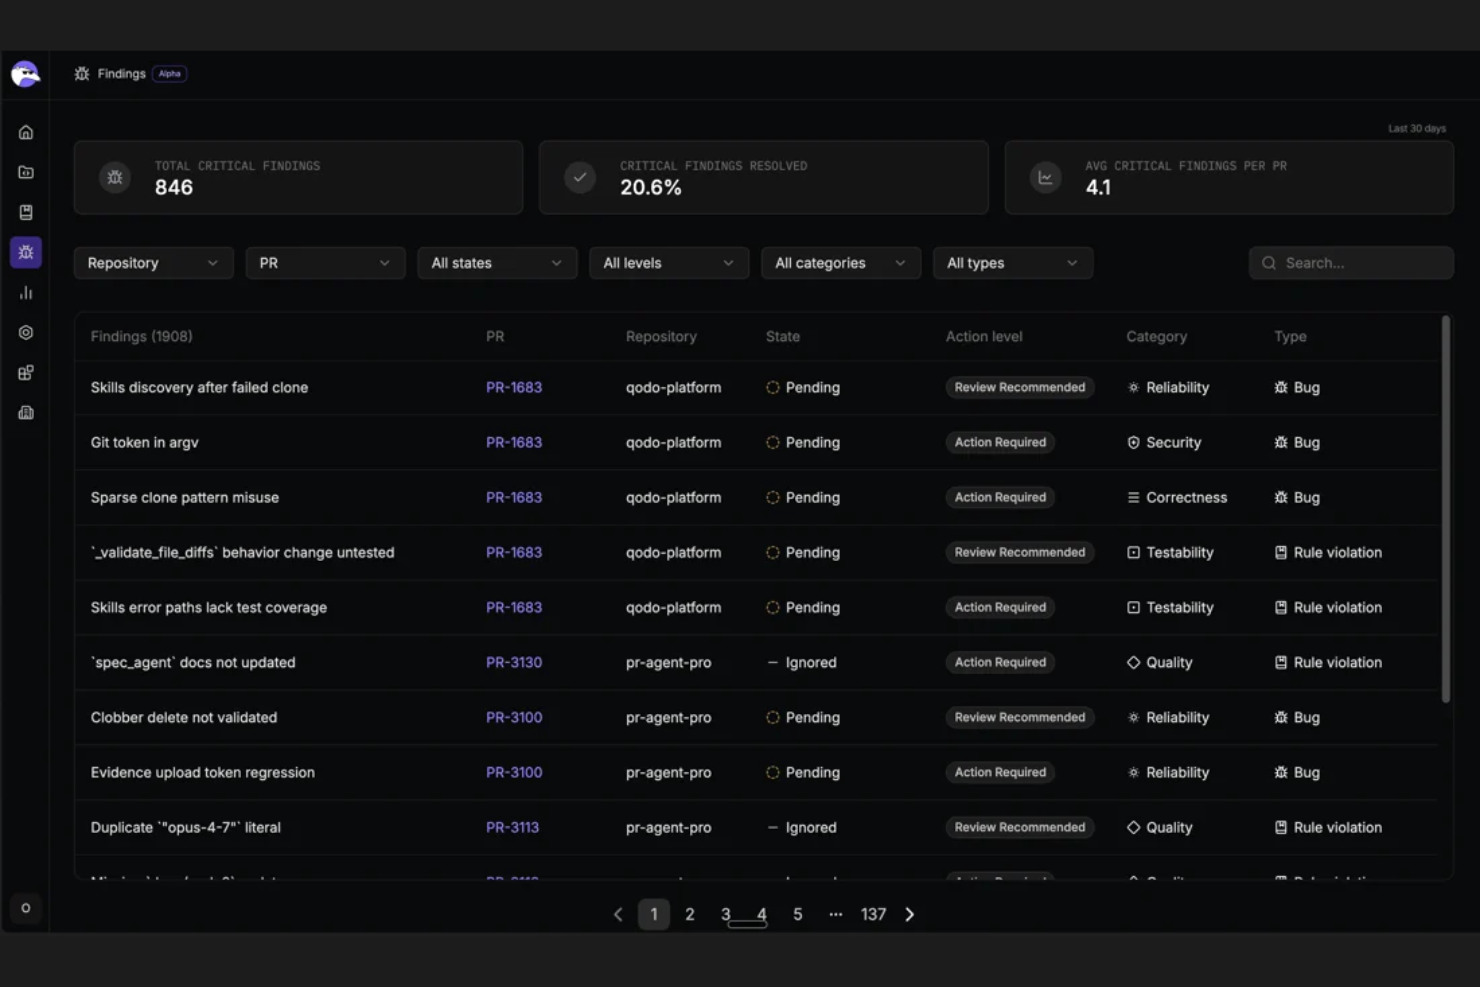The height and width of the screenshot is (987, 1480).
Task: Click the bug icon on the Total Critical Findings card
Action: (x=115, y=178)
